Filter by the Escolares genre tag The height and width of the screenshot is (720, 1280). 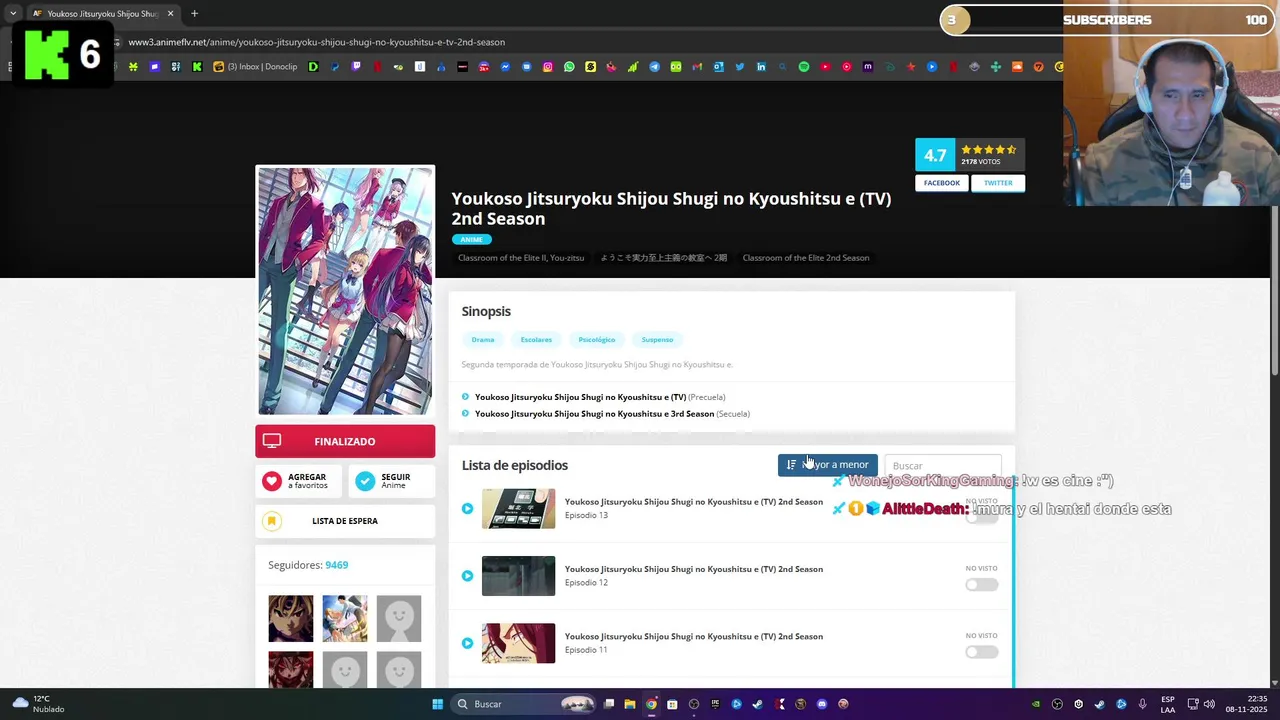[536, 340]
